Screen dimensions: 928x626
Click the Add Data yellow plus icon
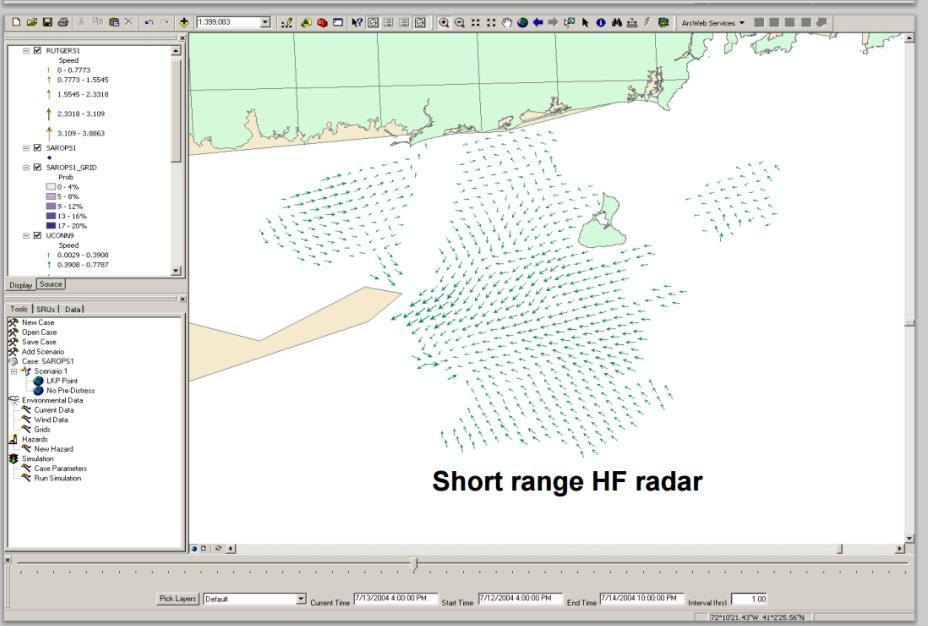[184, 22]
